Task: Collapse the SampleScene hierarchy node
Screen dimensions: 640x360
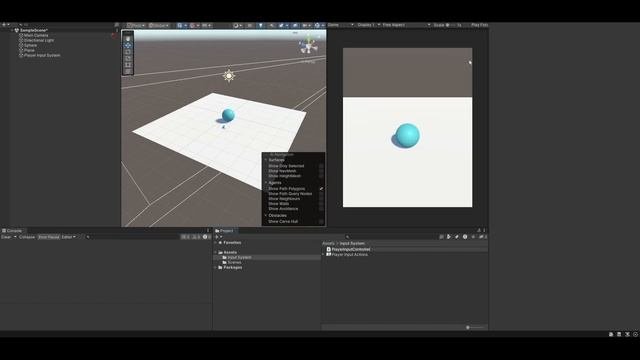Action: tap(12, 30)
